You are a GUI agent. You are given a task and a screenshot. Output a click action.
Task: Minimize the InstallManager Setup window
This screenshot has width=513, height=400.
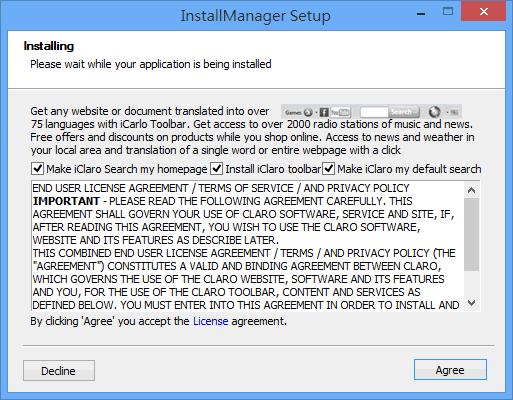421,14
